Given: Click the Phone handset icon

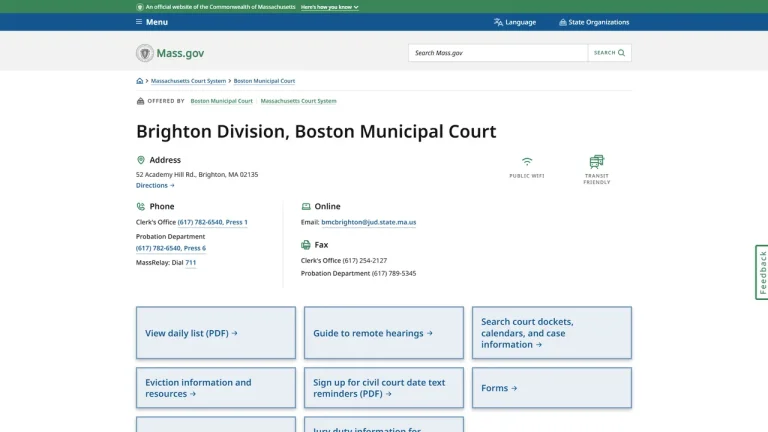Looking at the screenshot, I should [x=141, y=207].
